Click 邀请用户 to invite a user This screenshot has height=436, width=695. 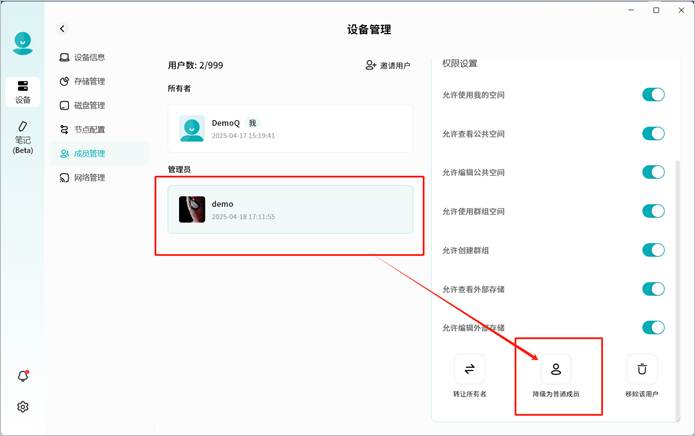(x=389, y=65)
